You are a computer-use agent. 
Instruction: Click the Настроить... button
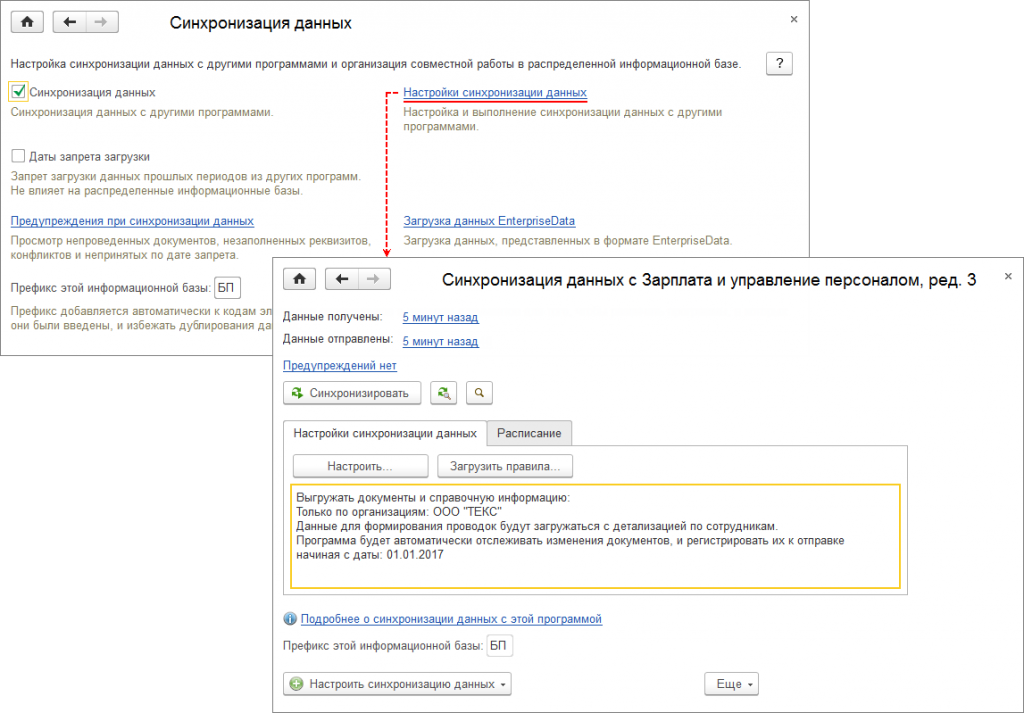pyautogui.click(x=360, y=466)
